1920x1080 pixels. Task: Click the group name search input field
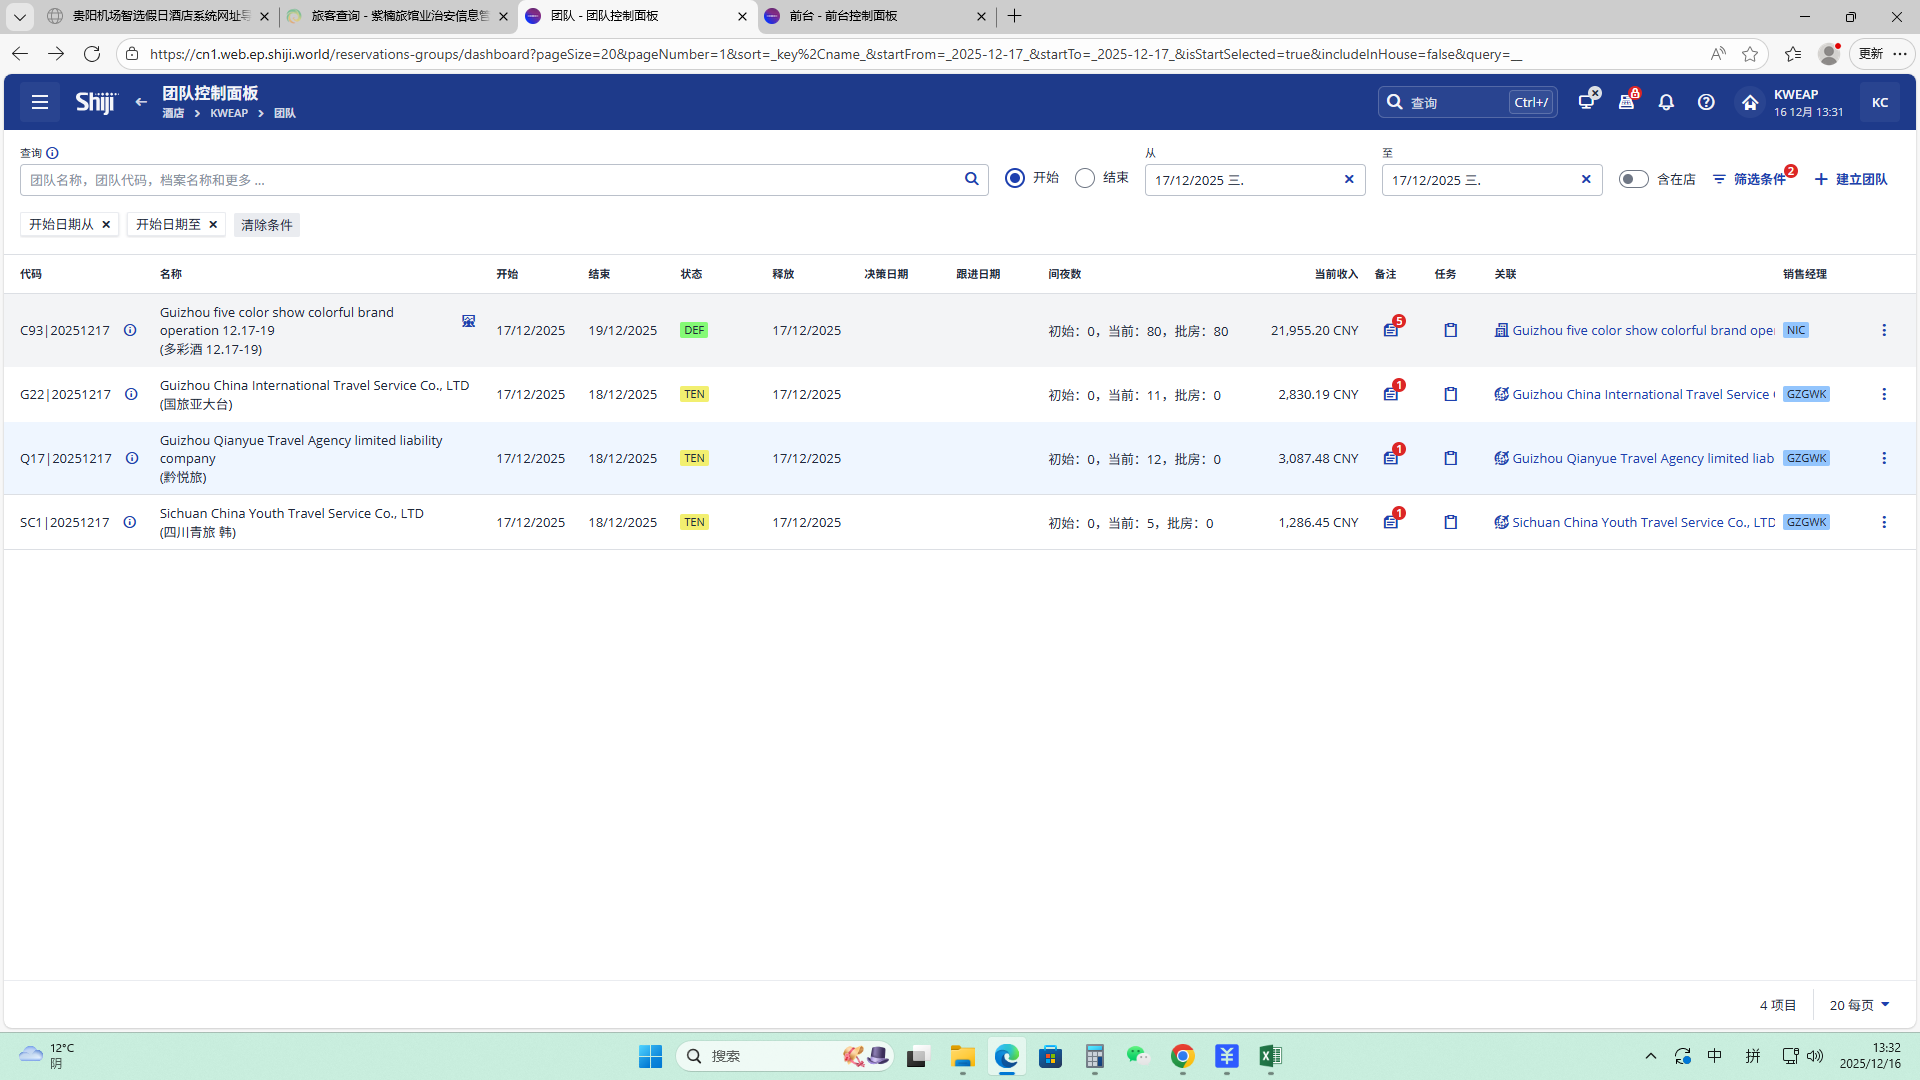tap(490, 180)
